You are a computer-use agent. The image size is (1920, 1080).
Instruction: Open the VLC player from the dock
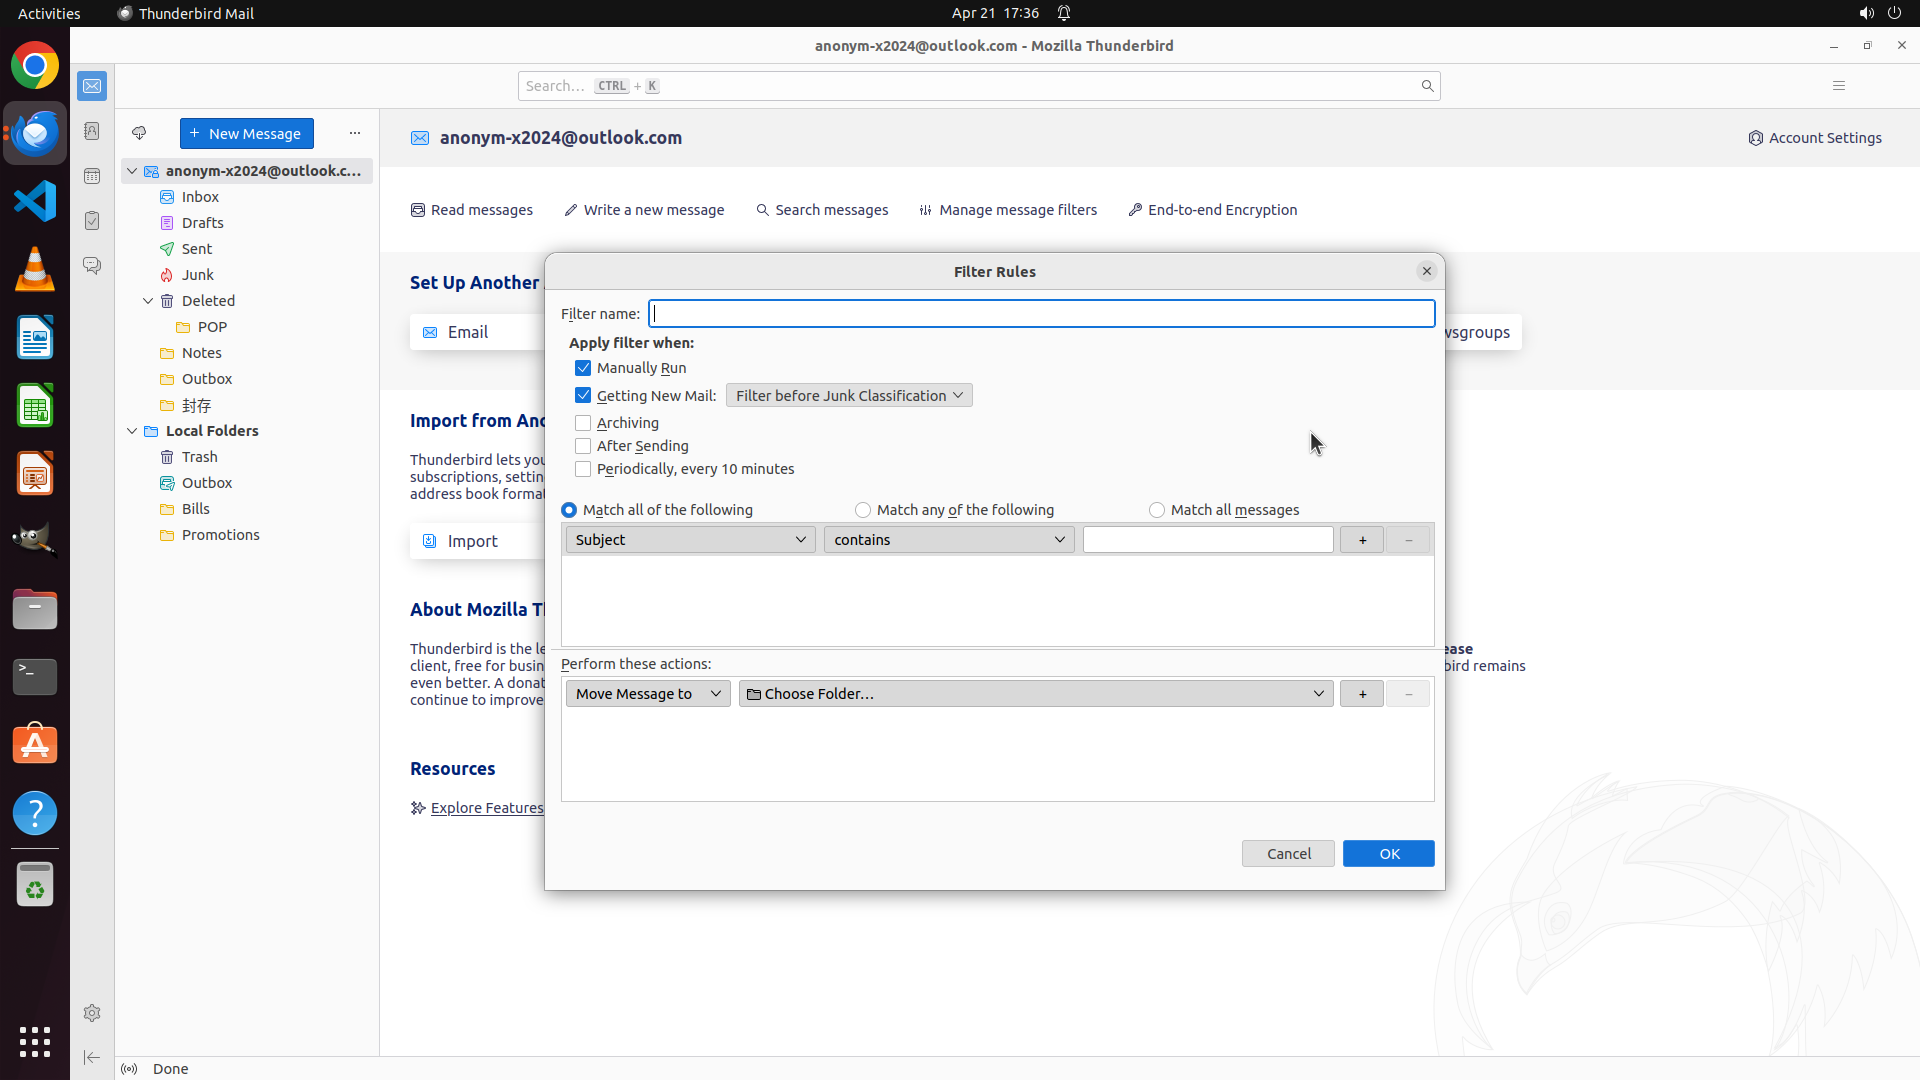coord(35,270)
